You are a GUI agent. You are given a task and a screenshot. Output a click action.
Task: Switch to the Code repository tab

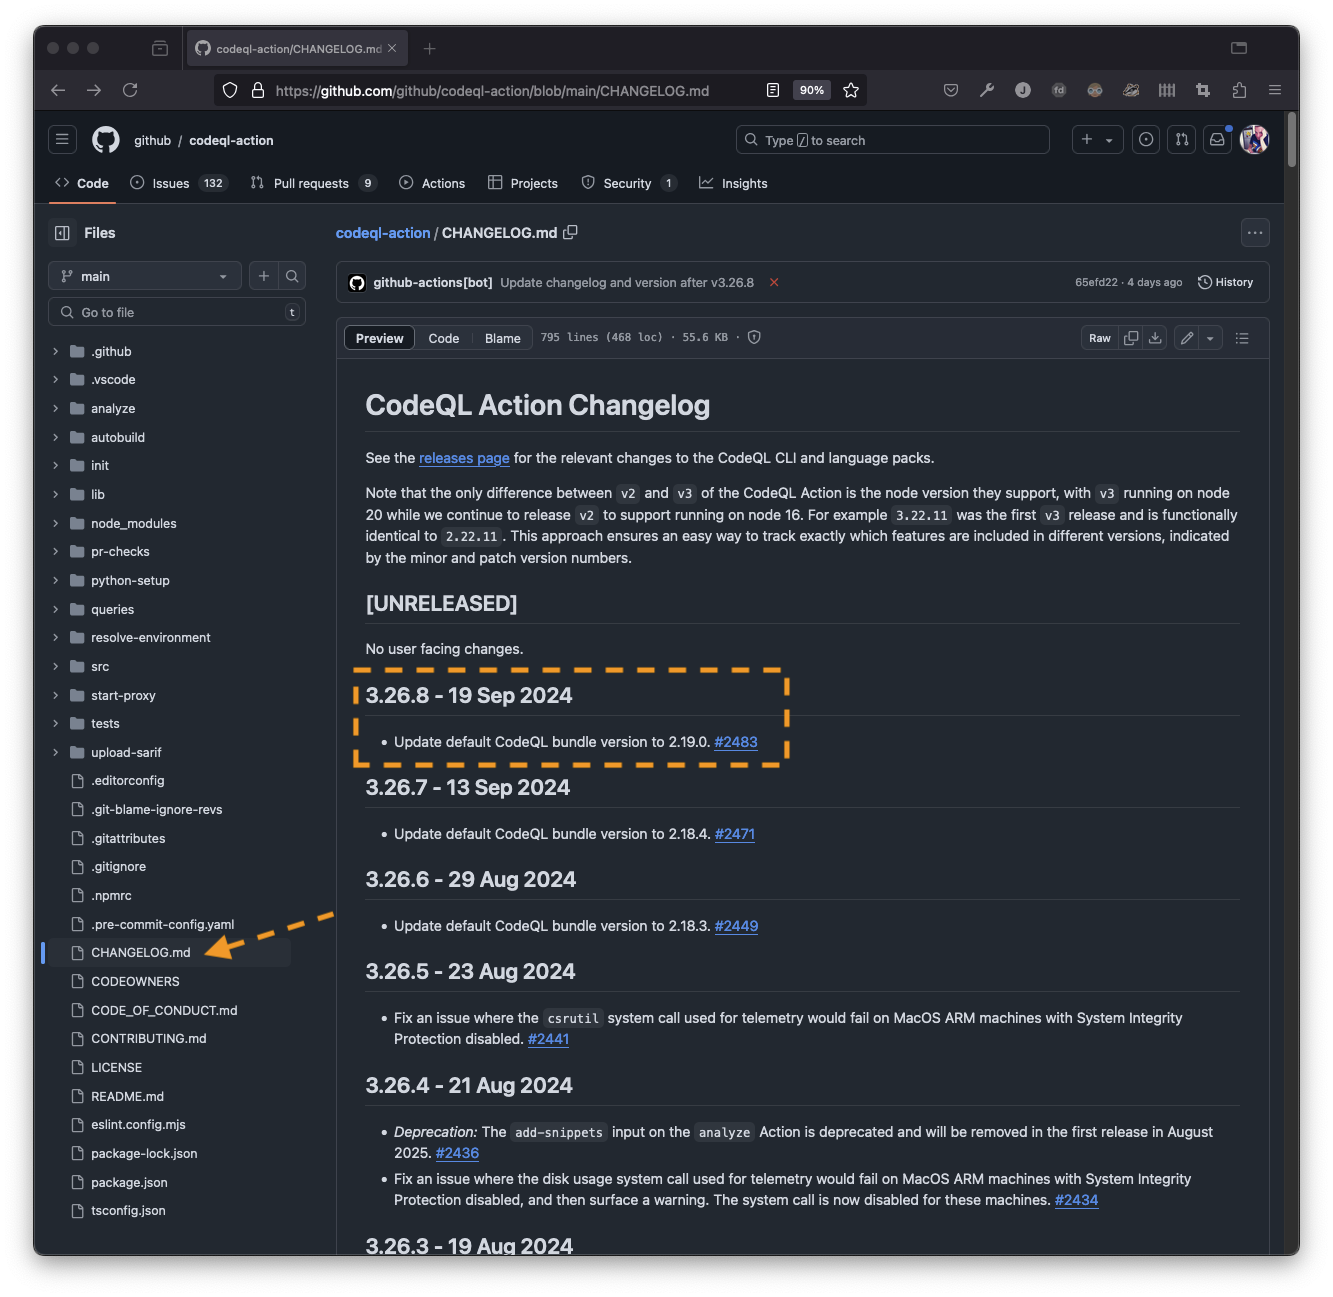click(x=82, y=183)
